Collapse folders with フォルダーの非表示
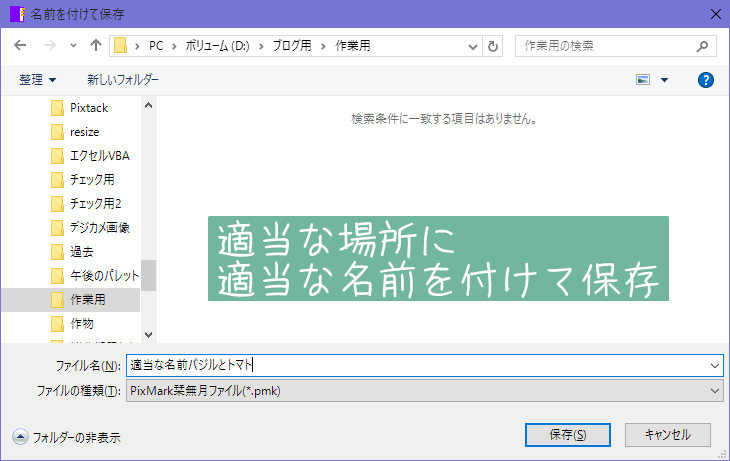Screen dimensions: 730x461 click(67, 437)
